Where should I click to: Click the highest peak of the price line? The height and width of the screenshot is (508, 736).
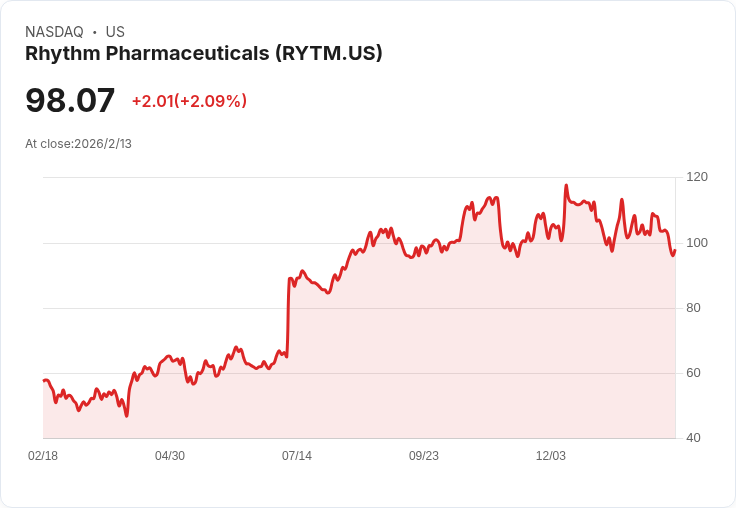click(566, 185)
